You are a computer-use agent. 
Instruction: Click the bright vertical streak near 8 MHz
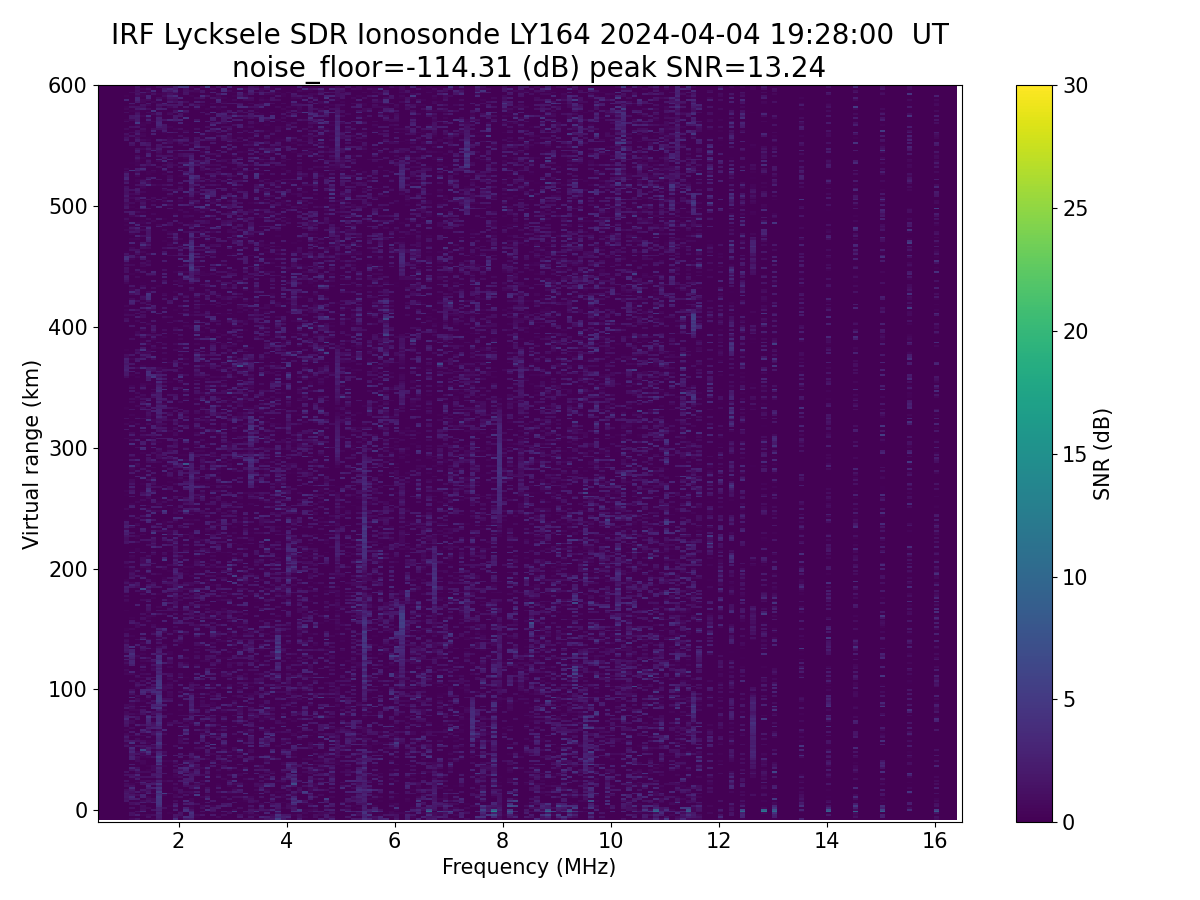click(499, 460)
